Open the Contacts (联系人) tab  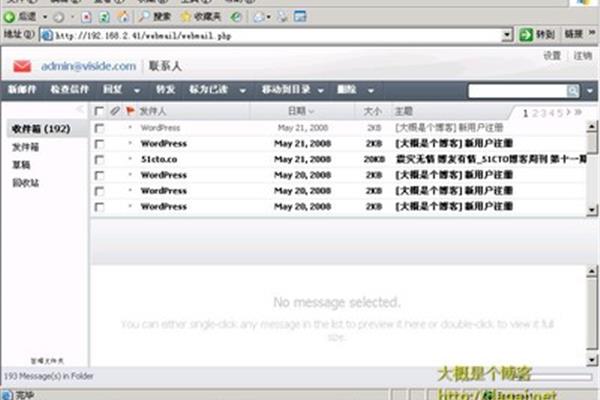pyautogui.click(x=165, y=66)
